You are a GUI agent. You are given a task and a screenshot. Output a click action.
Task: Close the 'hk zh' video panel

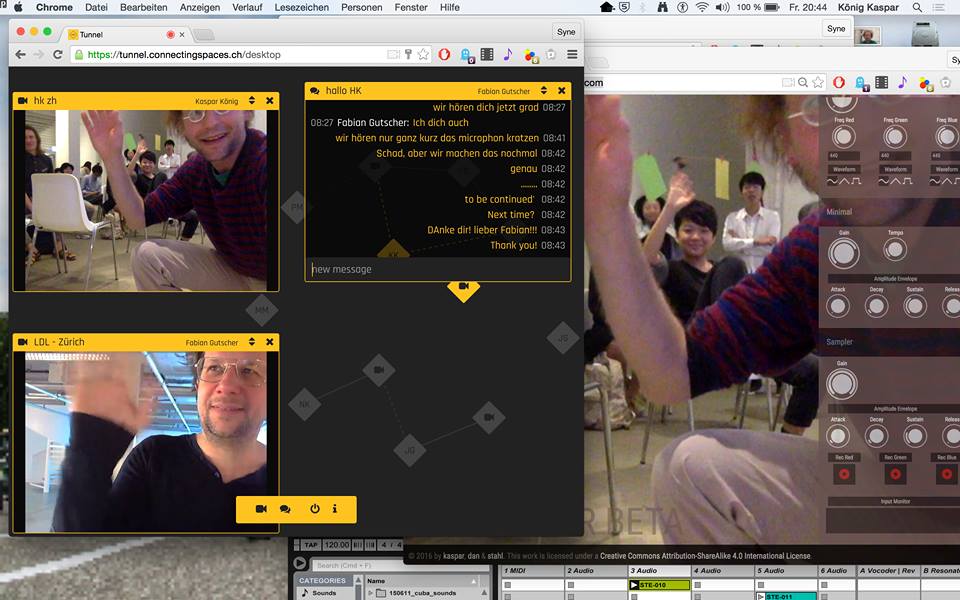click(270, 100)
